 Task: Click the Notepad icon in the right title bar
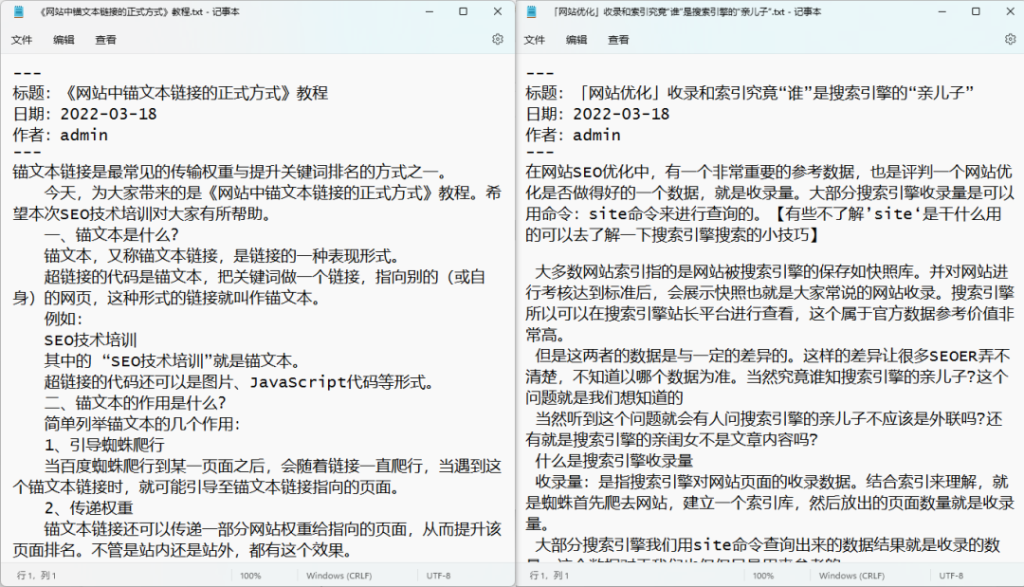pos(530,11)
